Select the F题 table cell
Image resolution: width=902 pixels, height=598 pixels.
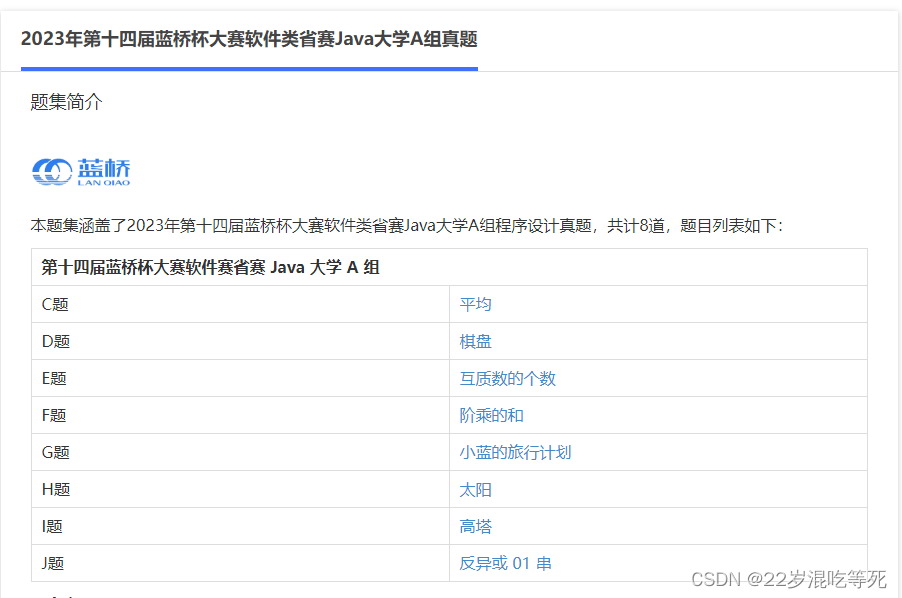pyautogui.click(x=240, y=415)
